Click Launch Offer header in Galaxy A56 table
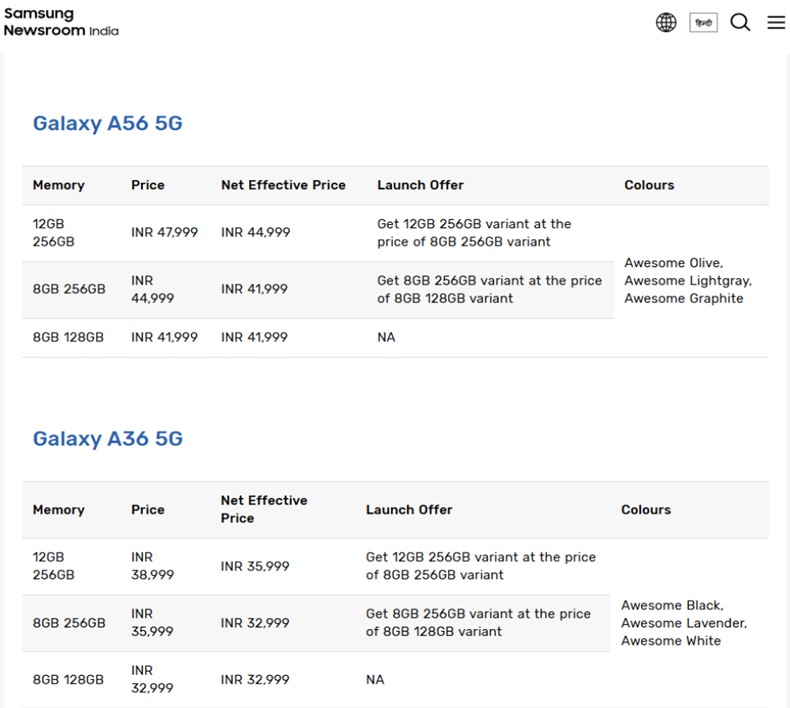Viewport: 790px width, 708px height. [420, 185]
